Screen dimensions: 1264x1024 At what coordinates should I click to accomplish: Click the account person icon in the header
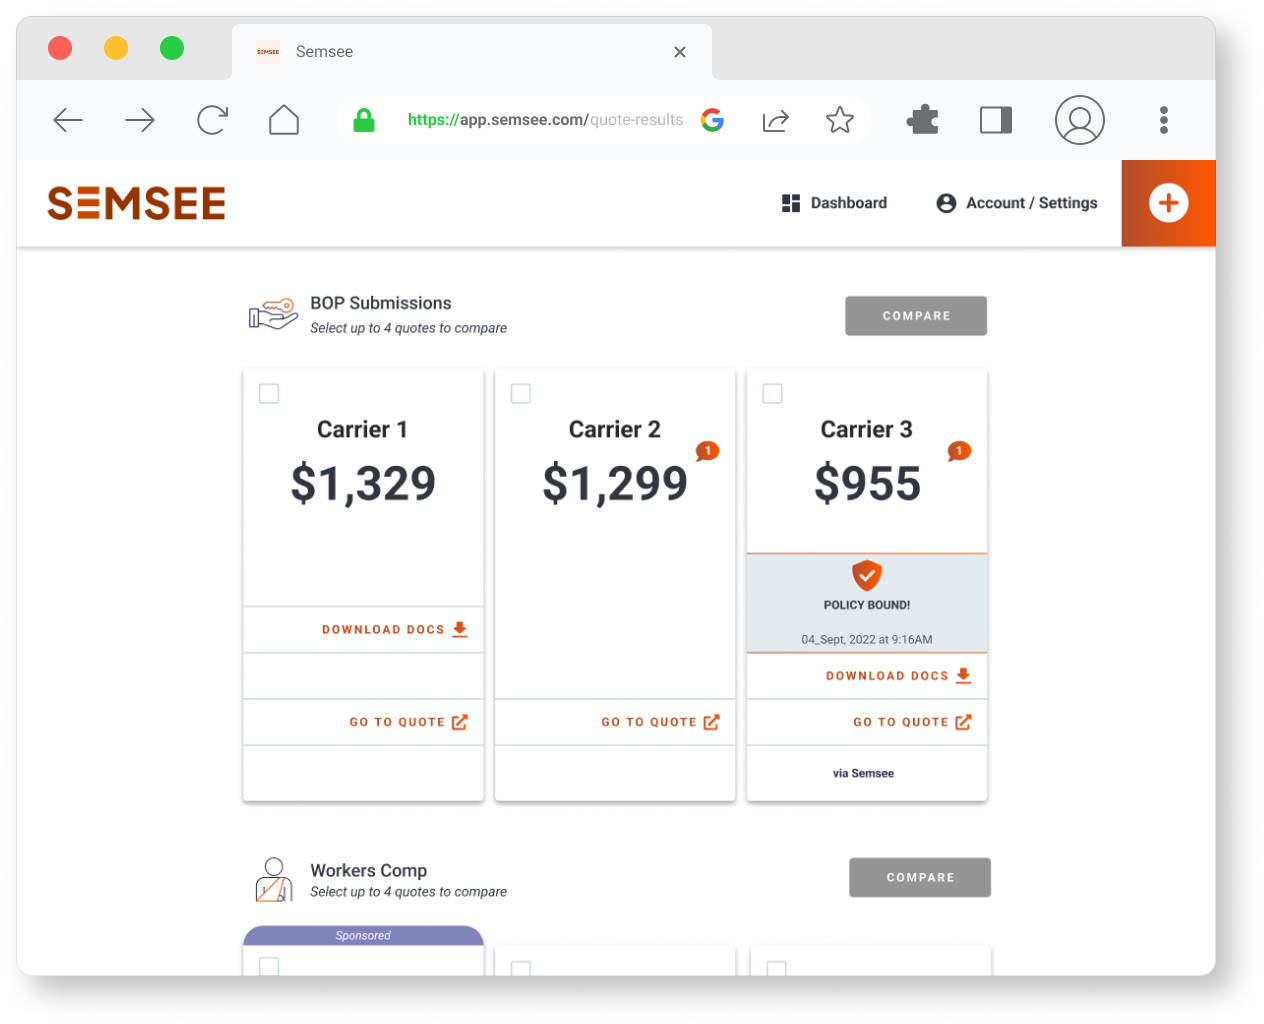point(946,203)
